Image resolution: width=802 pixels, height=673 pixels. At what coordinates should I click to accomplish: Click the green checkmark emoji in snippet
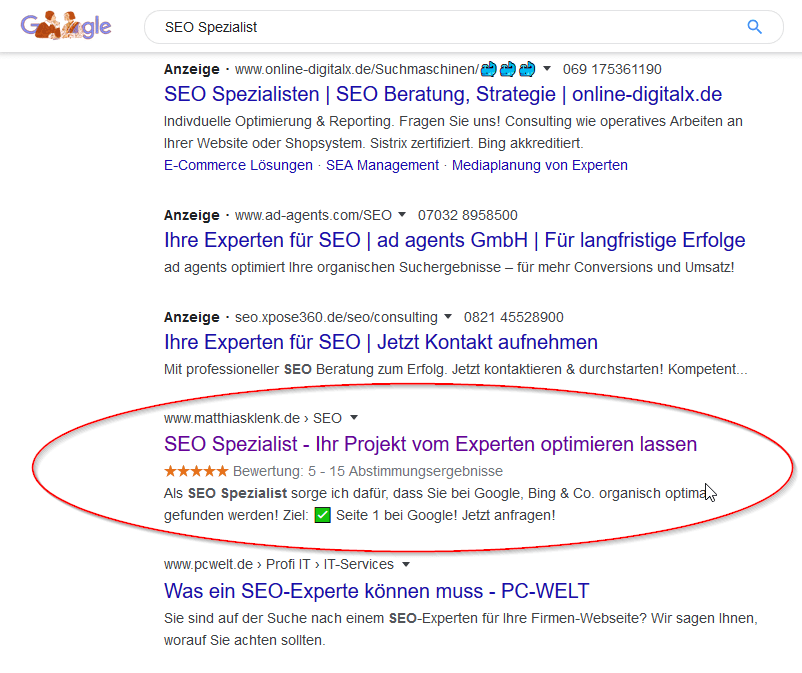click(322, 514)
